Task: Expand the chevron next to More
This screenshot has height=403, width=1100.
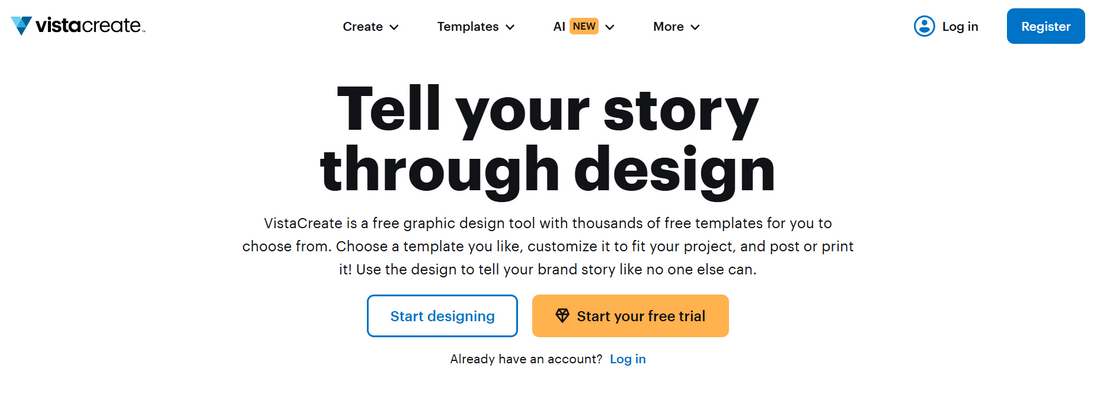Action: tap(695, 27)
